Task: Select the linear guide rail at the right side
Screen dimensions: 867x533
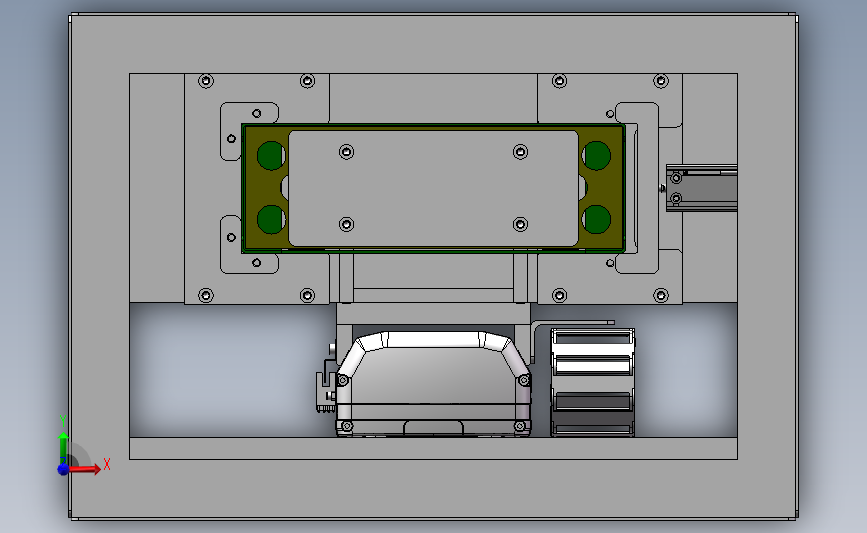Action: [x=702, y=187]
